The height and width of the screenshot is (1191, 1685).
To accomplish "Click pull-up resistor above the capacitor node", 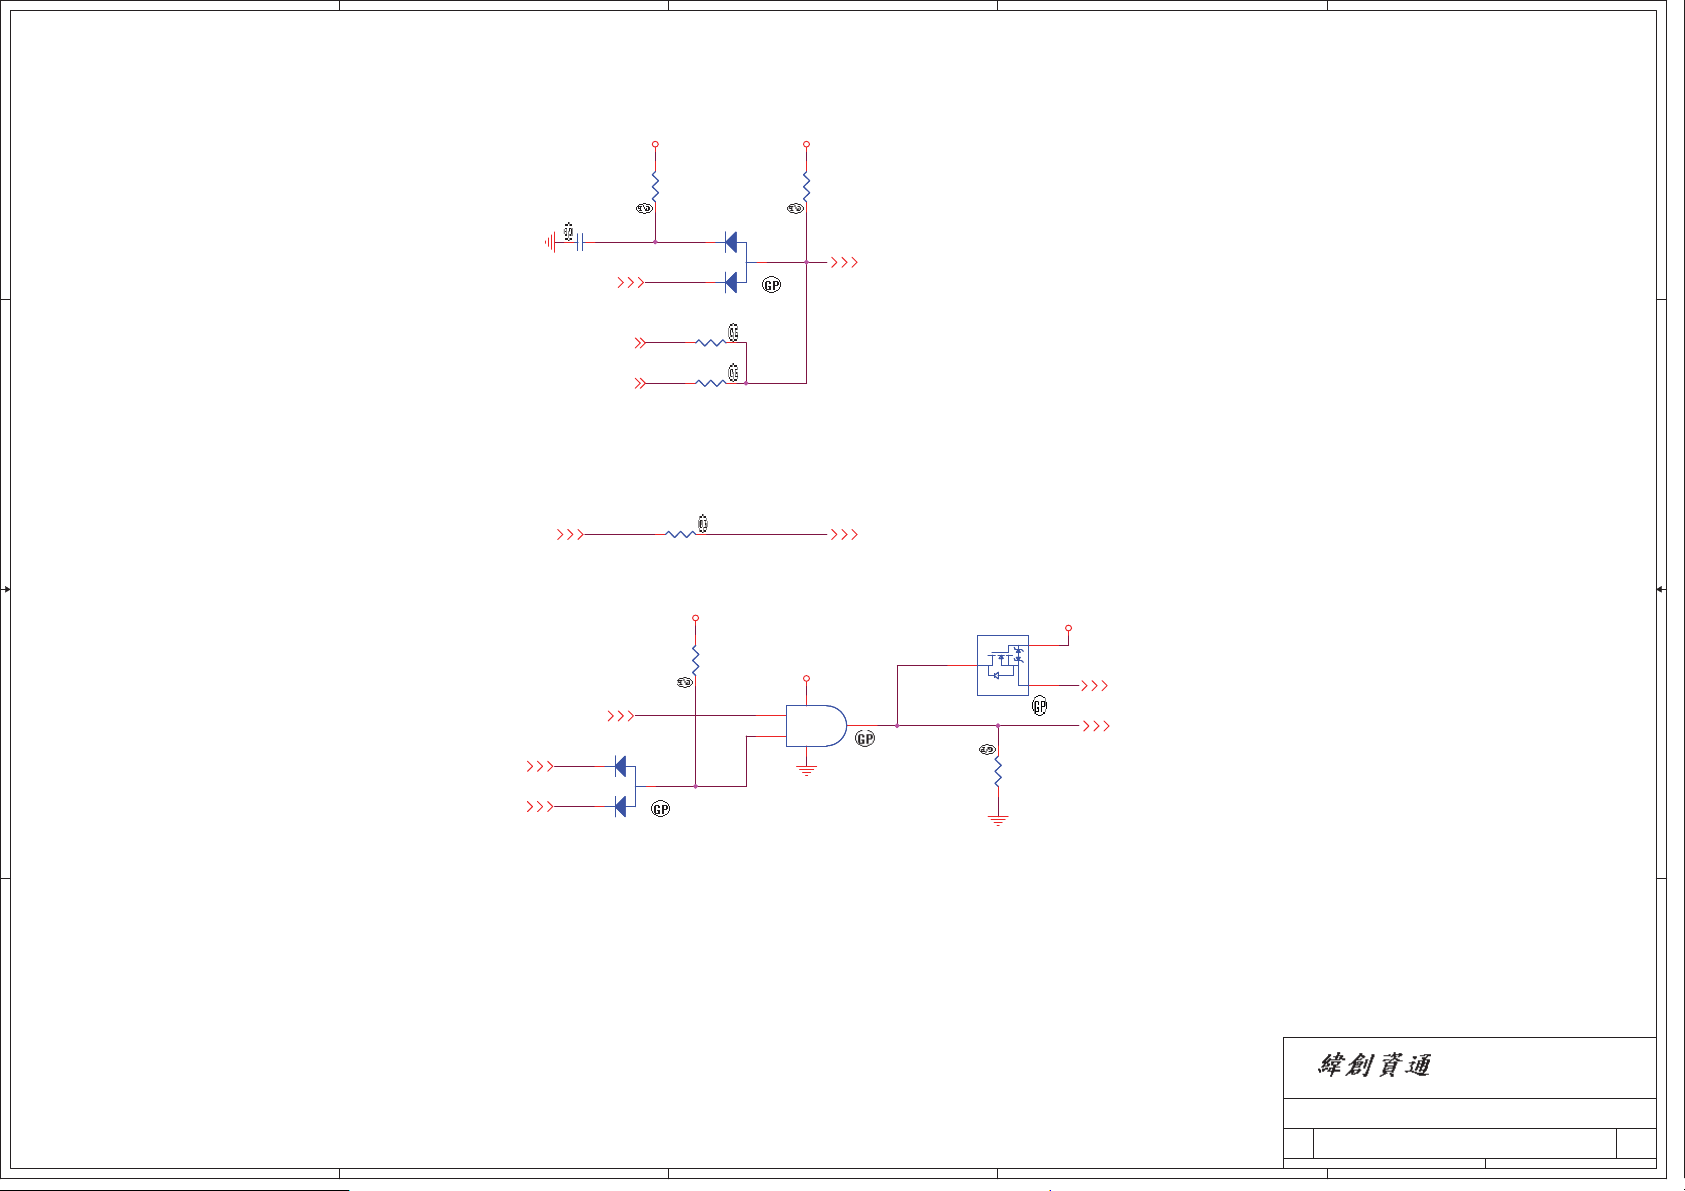I will click(655, 185).
